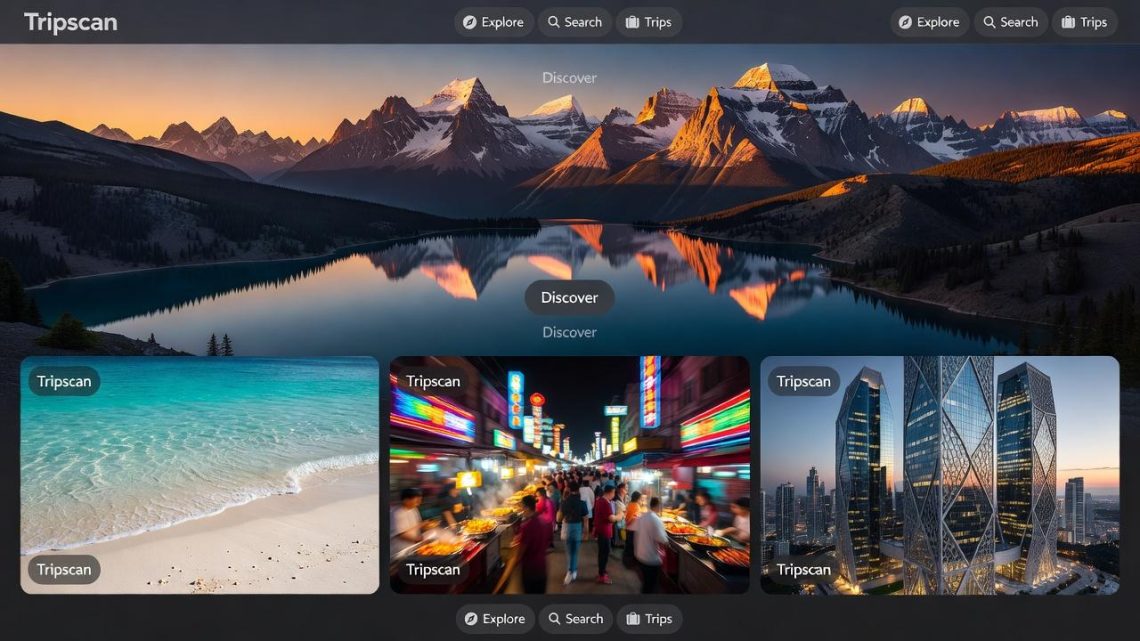Click the magnifier Search icon in center header
The image size is (1140, 641).
click(553, 23)
